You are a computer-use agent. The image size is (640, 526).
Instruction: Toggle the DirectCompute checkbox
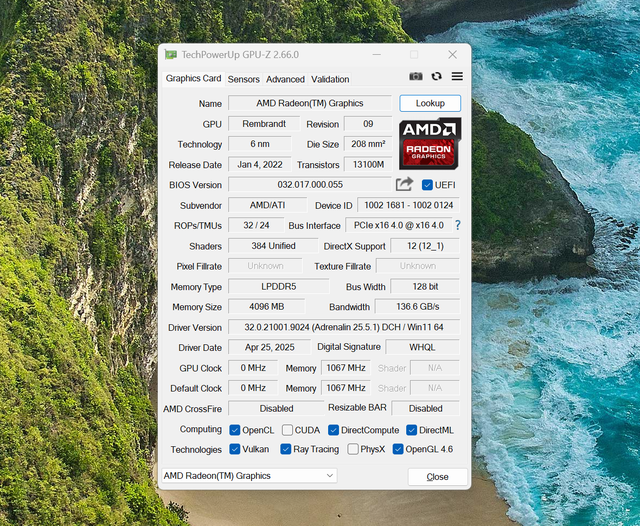333,430
